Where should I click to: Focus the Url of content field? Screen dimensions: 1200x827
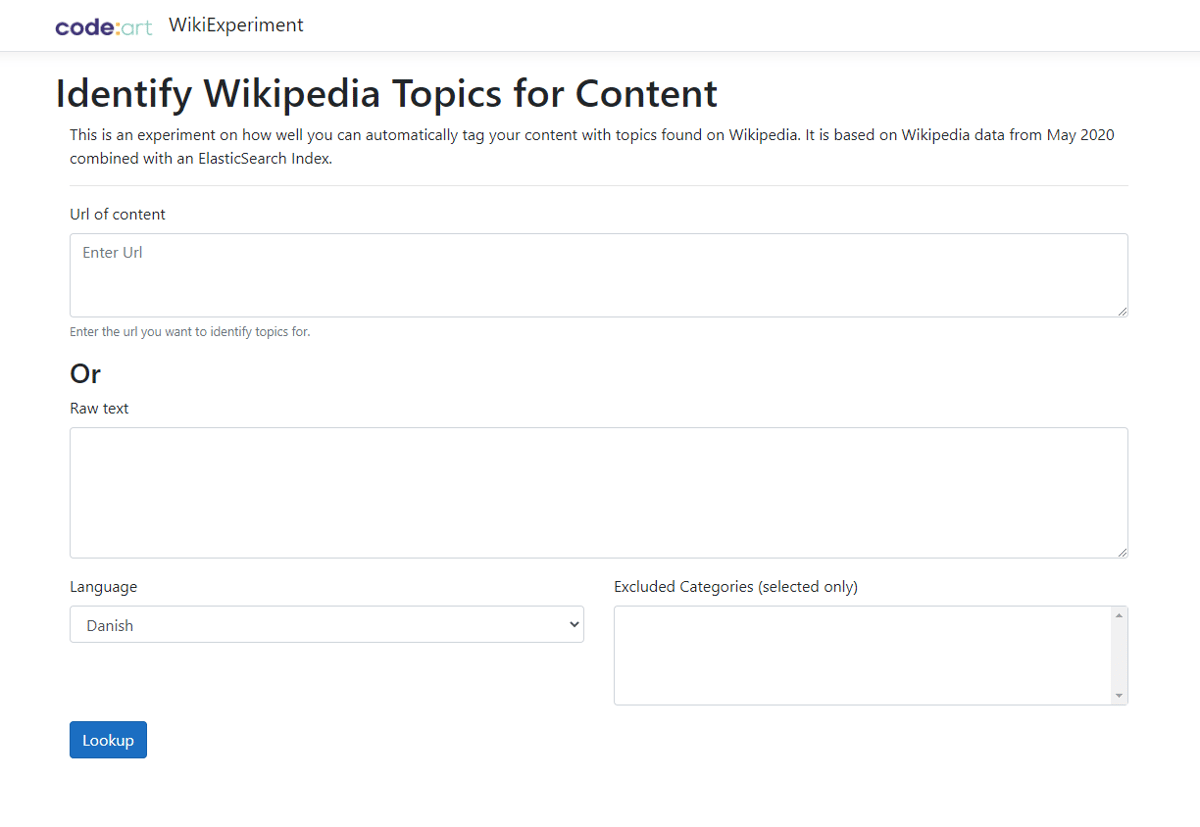599,275
